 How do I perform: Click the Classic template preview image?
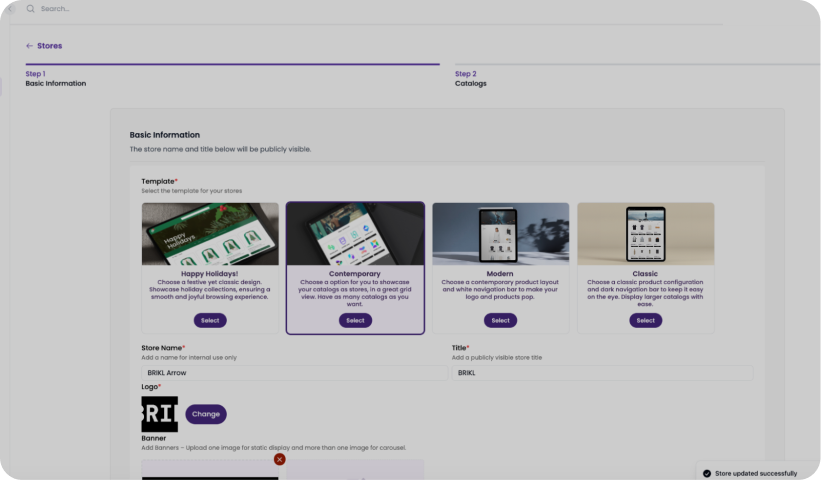pos(645,234)
